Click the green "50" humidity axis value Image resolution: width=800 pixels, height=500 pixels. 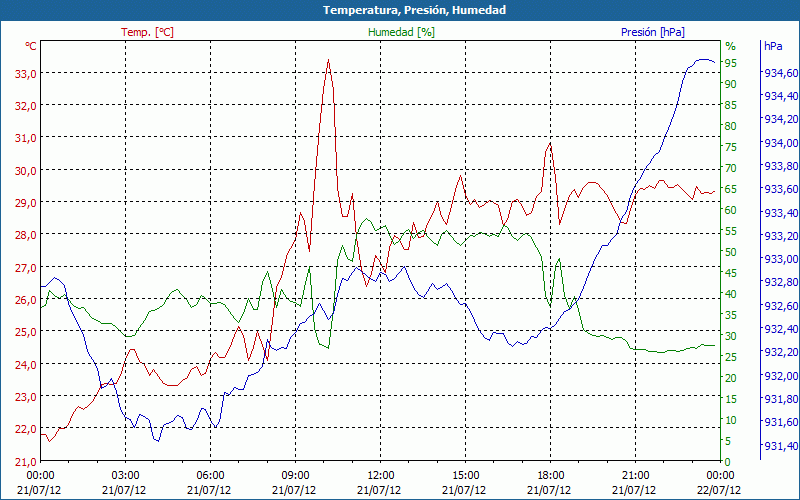click(731, 252)
